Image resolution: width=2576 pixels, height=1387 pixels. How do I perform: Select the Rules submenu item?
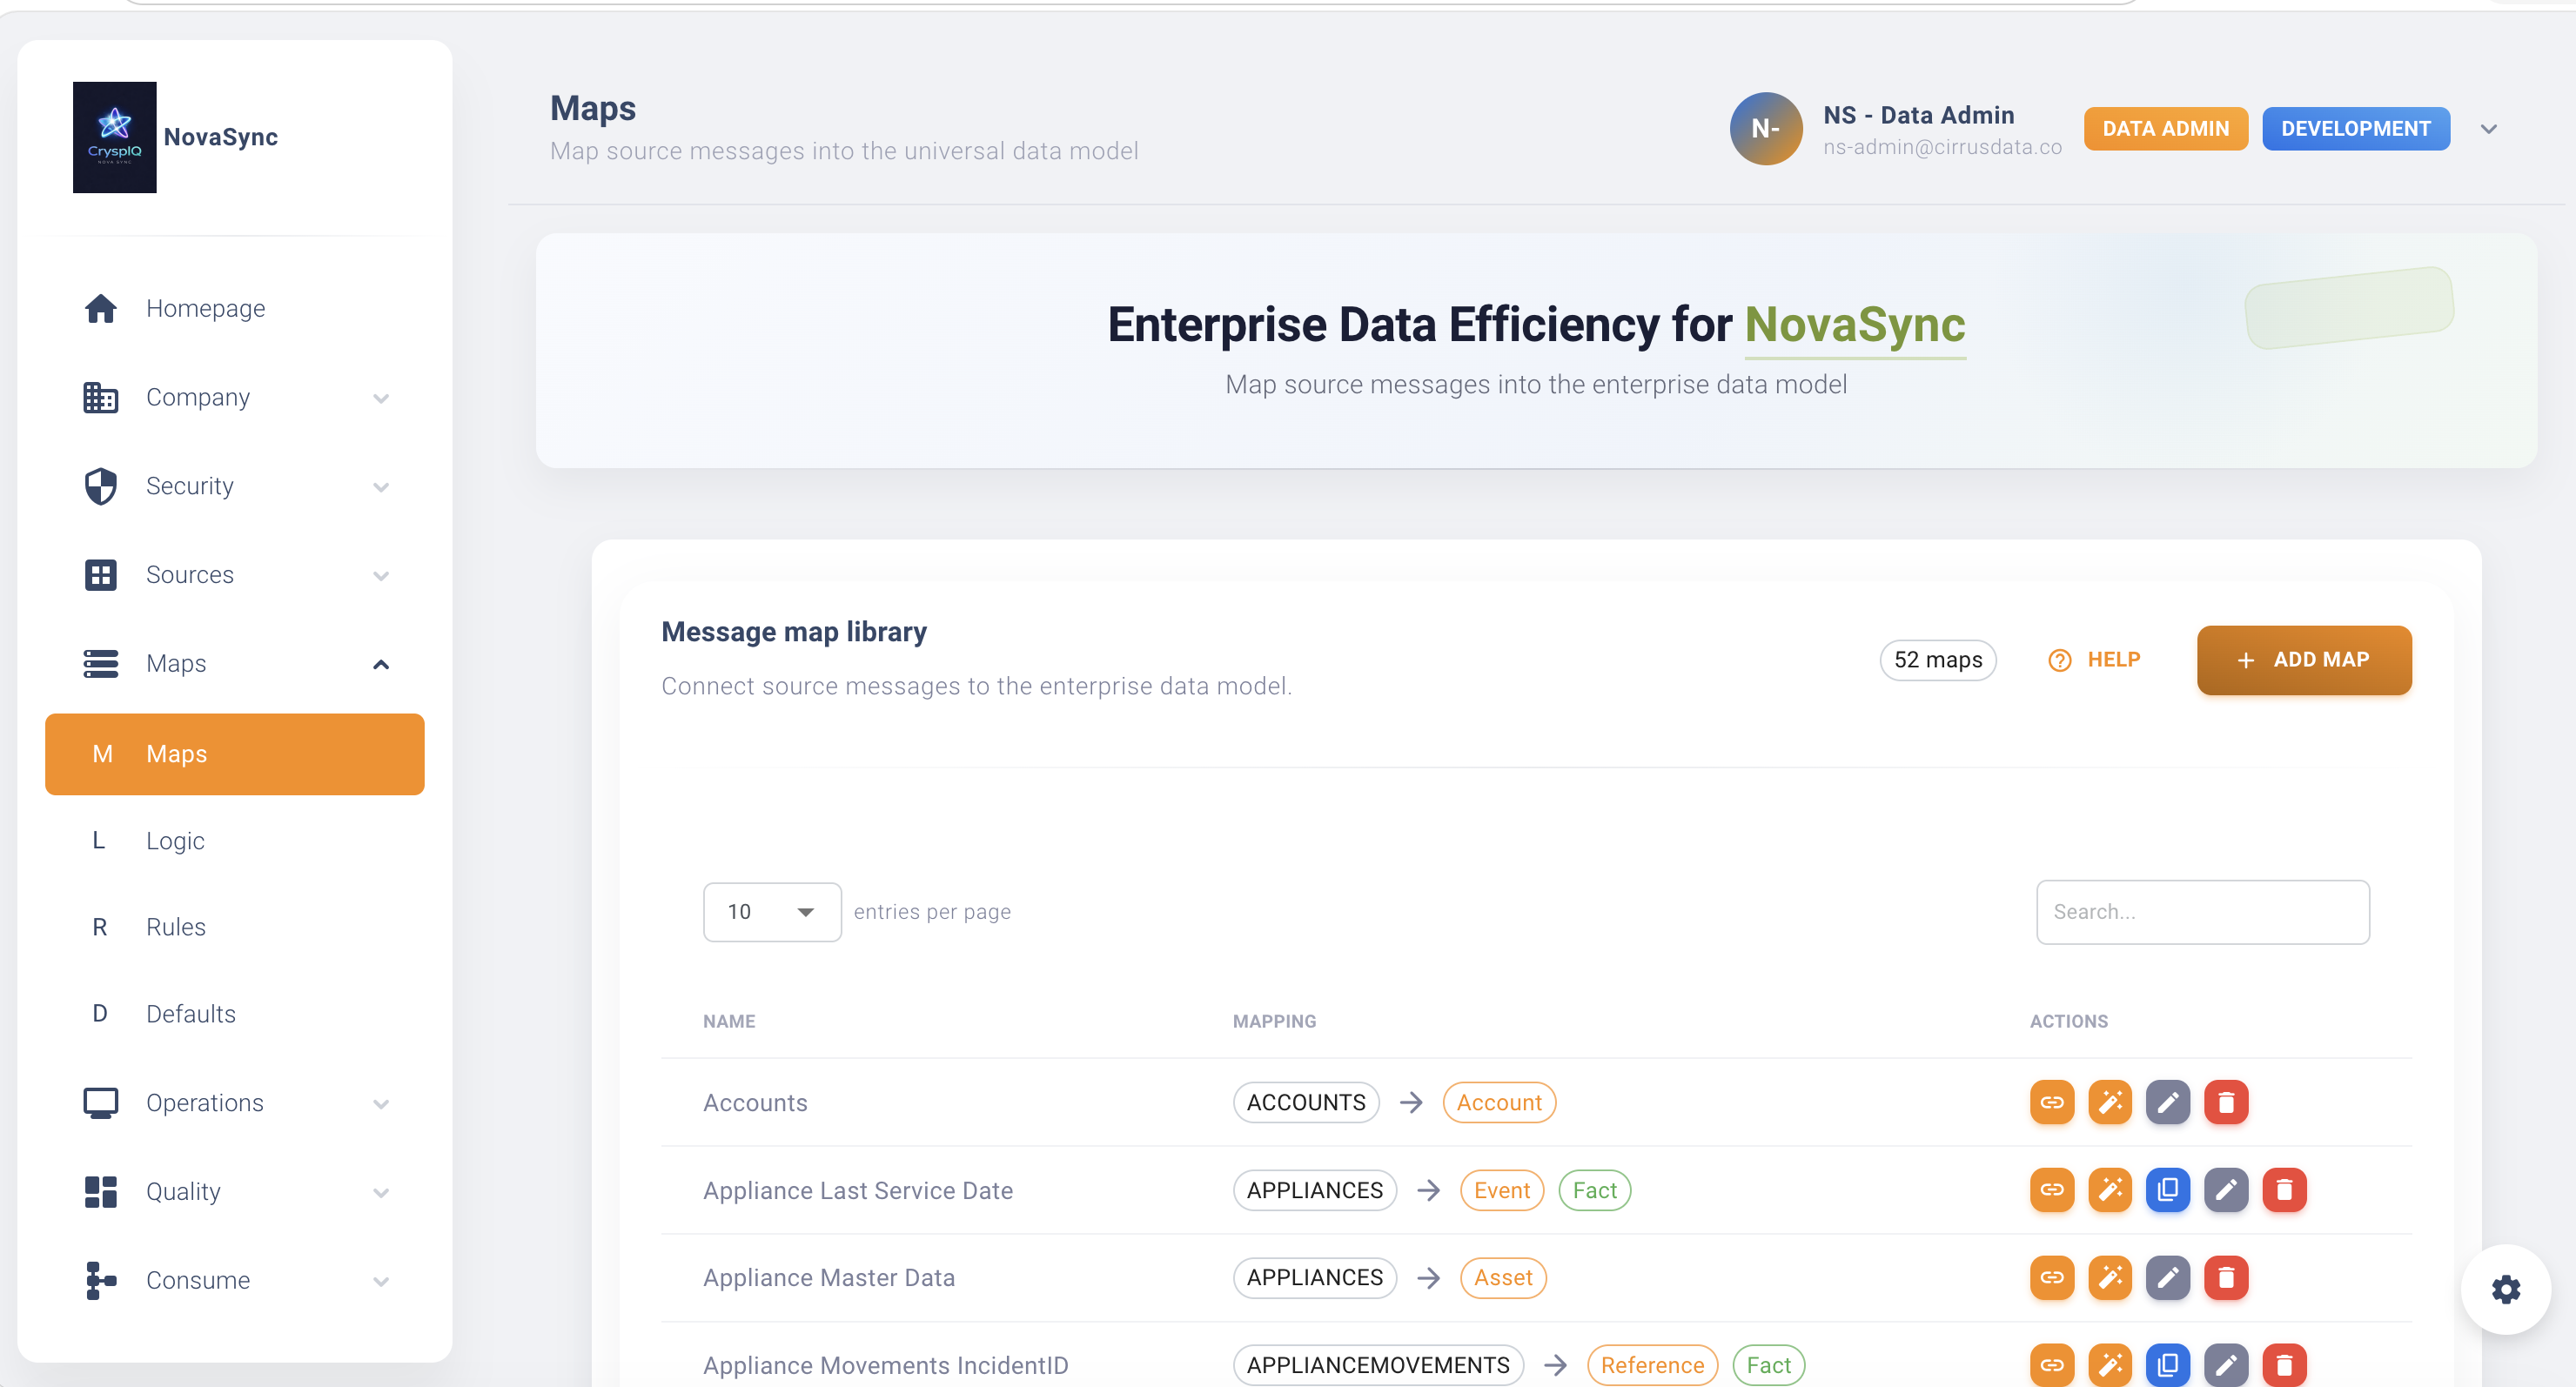click(235, 927)
